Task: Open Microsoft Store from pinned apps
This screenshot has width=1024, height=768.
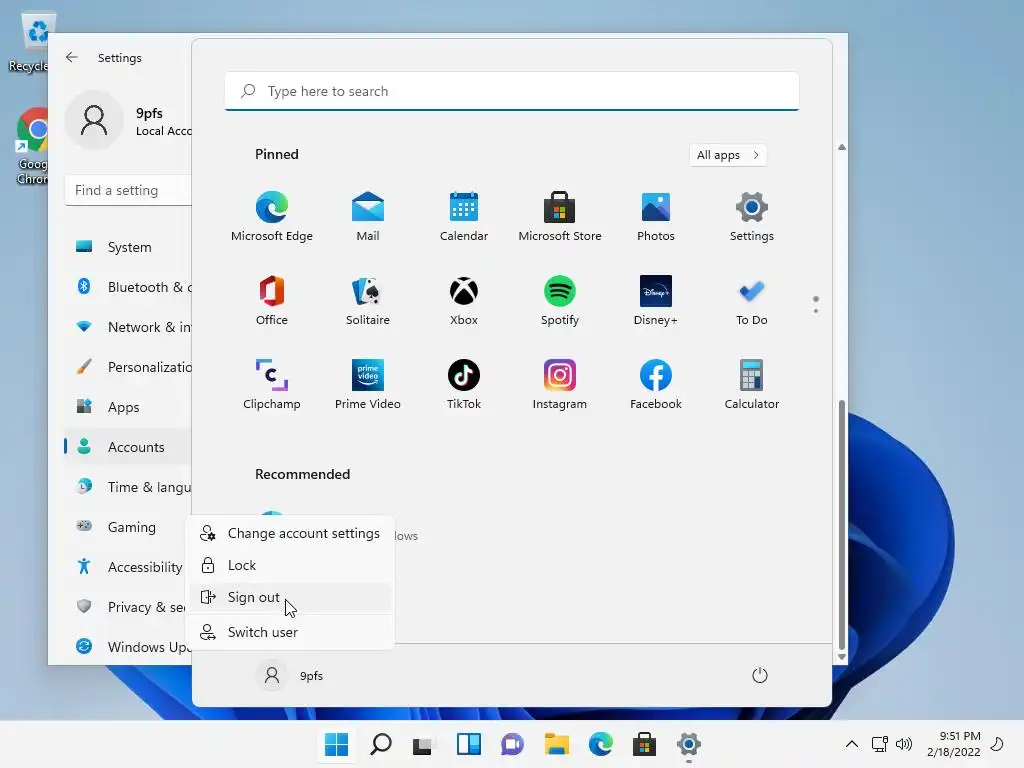Action: click(x=560, y=216)
